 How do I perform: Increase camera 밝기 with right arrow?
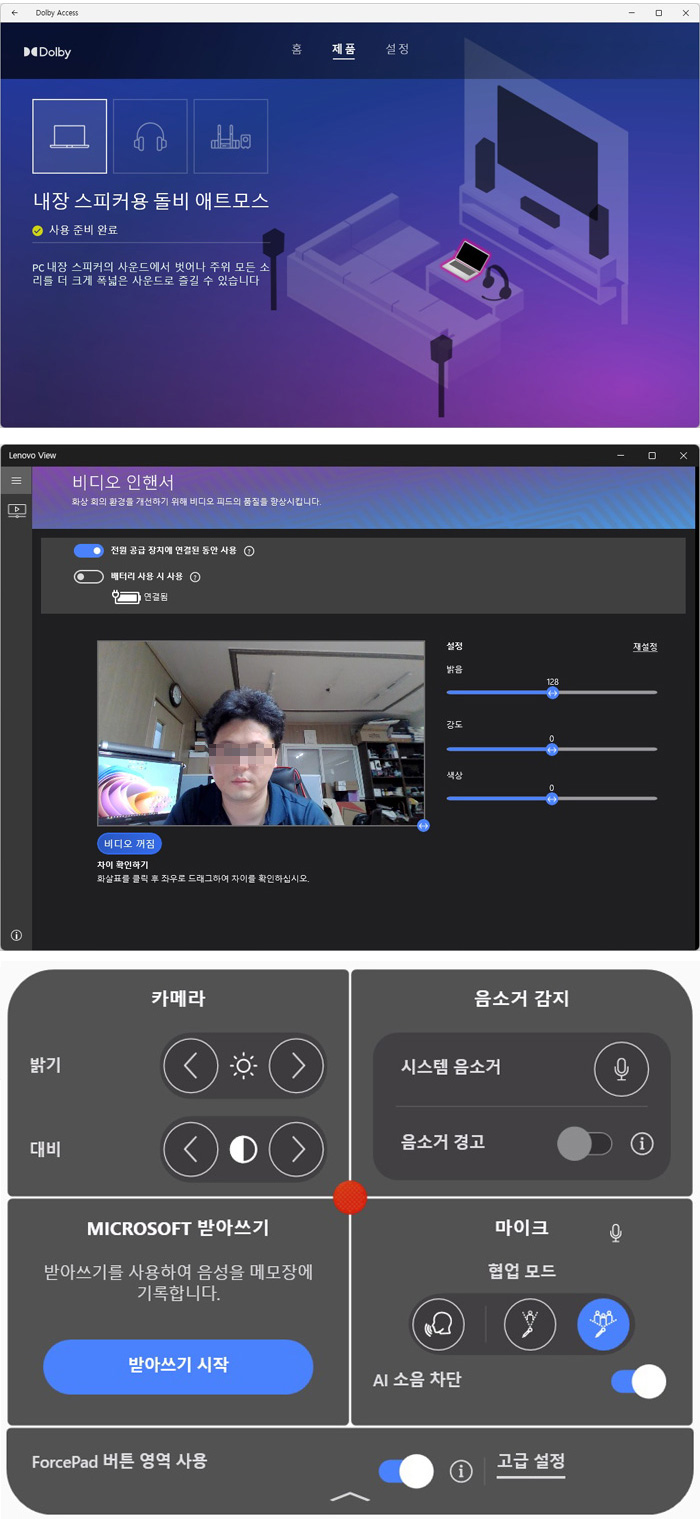[297, 1066]
